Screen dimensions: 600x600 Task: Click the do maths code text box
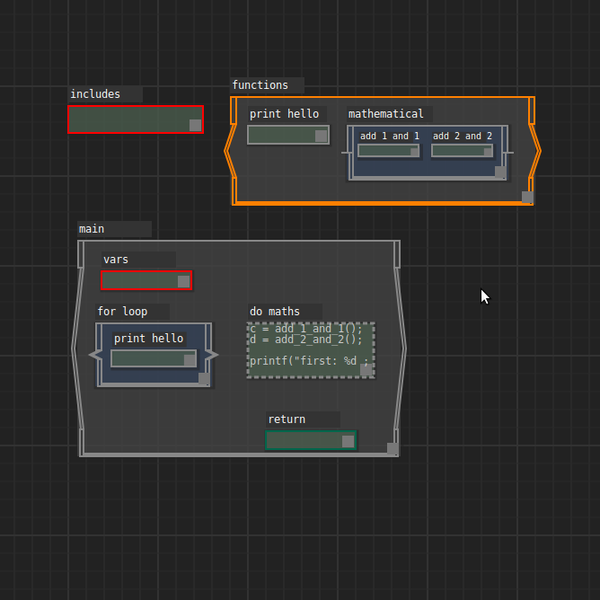311,351
